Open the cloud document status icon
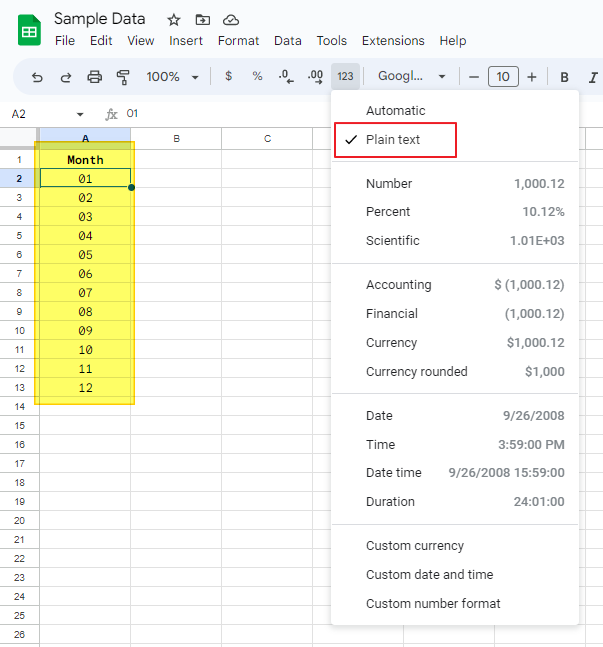603x647 pixels. [231, 20]
